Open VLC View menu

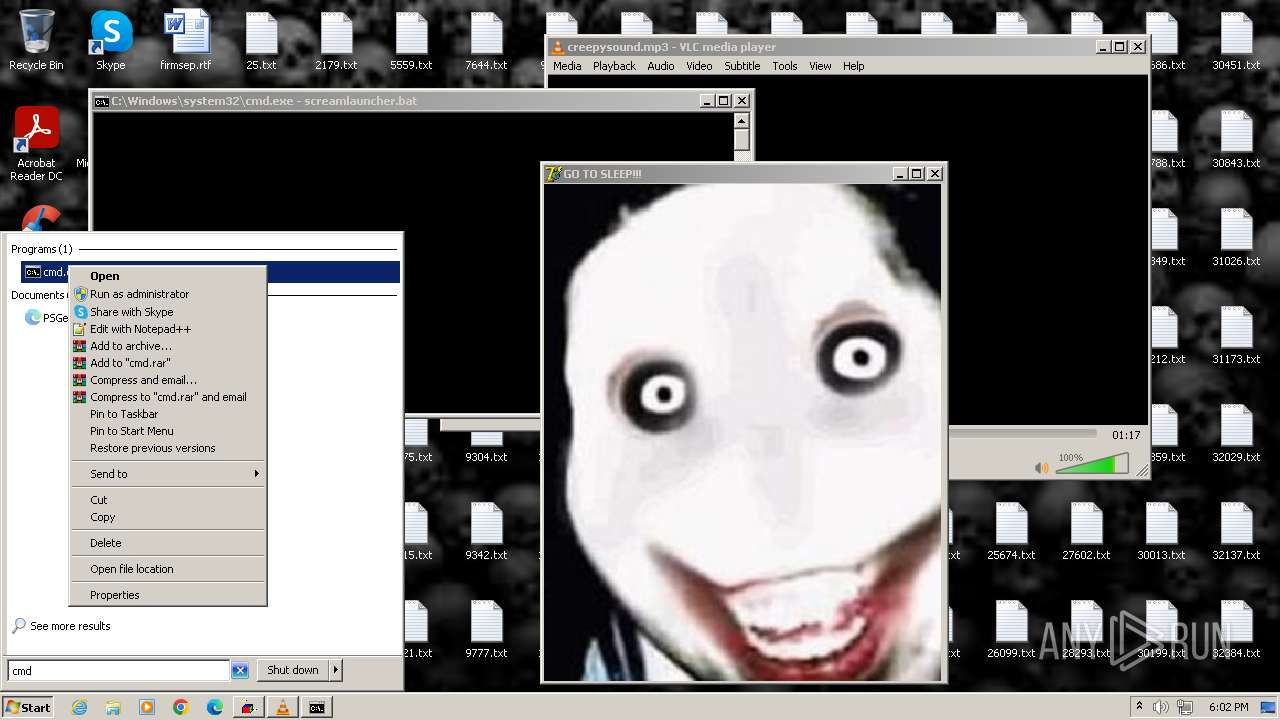tap(820, 66)
